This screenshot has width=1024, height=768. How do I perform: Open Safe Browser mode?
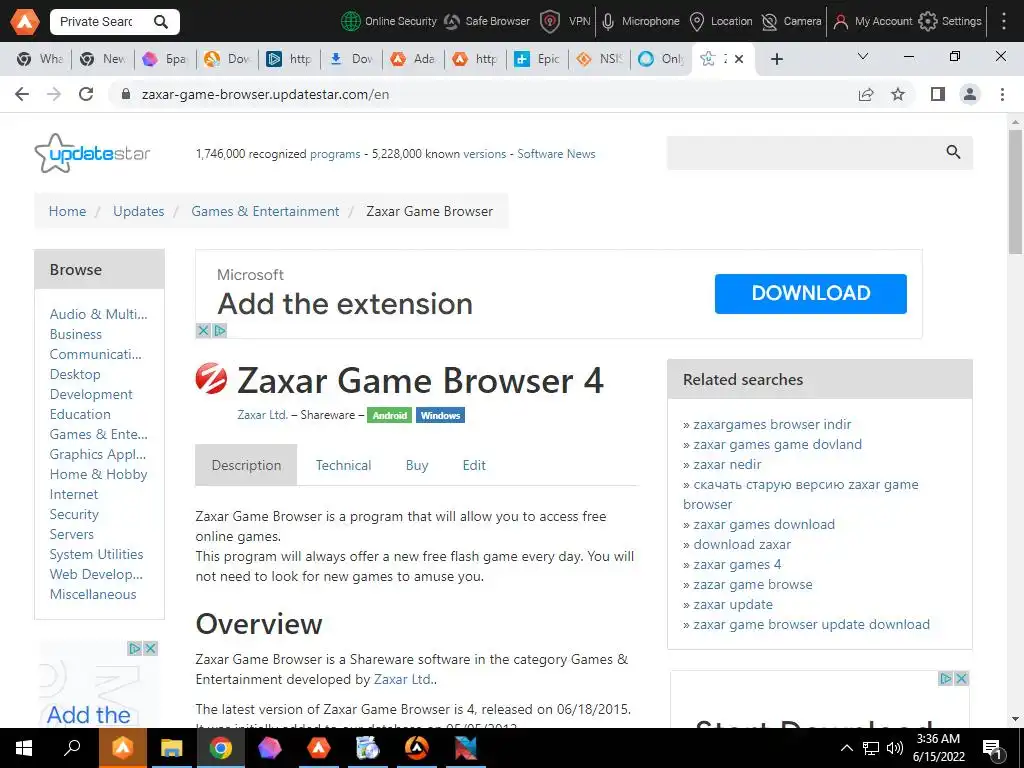(x=487, y=22)
